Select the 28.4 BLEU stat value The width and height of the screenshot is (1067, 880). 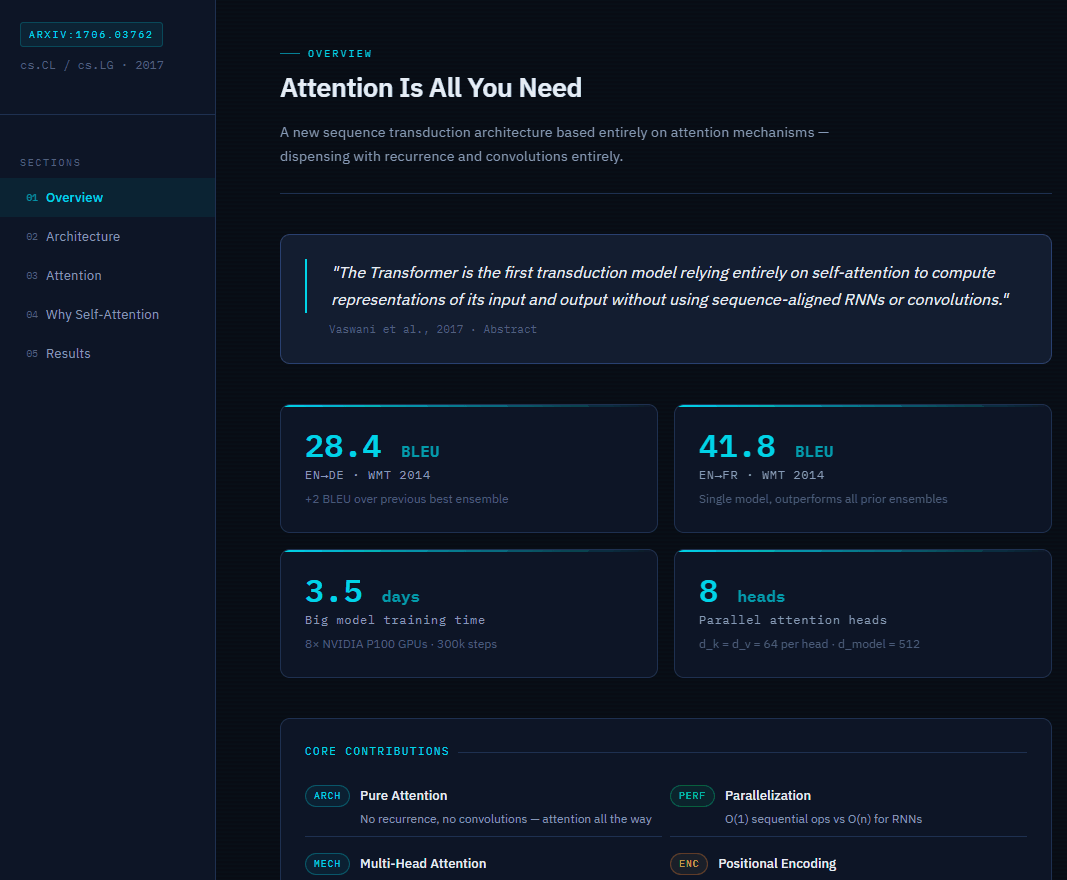[372, 447]
